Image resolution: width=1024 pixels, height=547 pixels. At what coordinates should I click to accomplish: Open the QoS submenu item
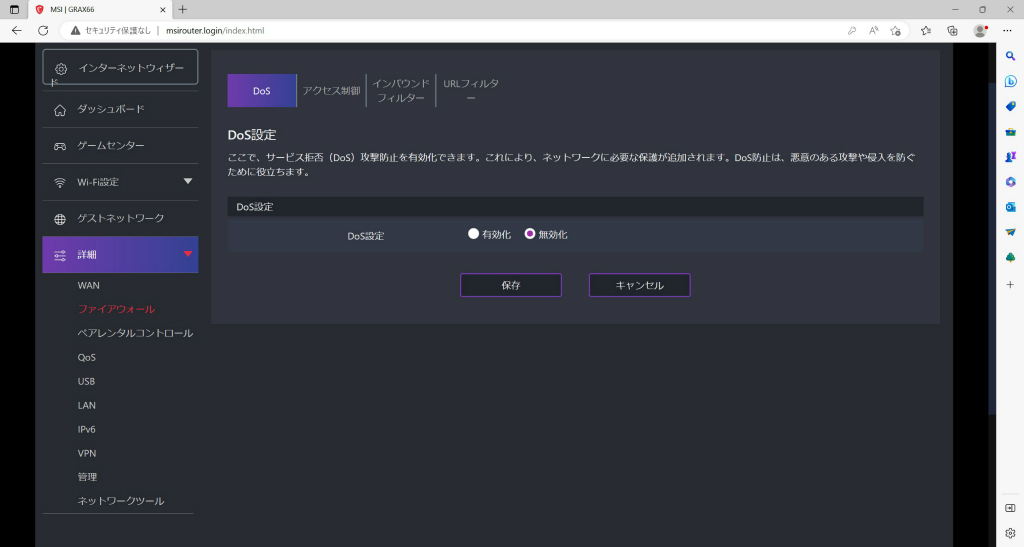87,357
